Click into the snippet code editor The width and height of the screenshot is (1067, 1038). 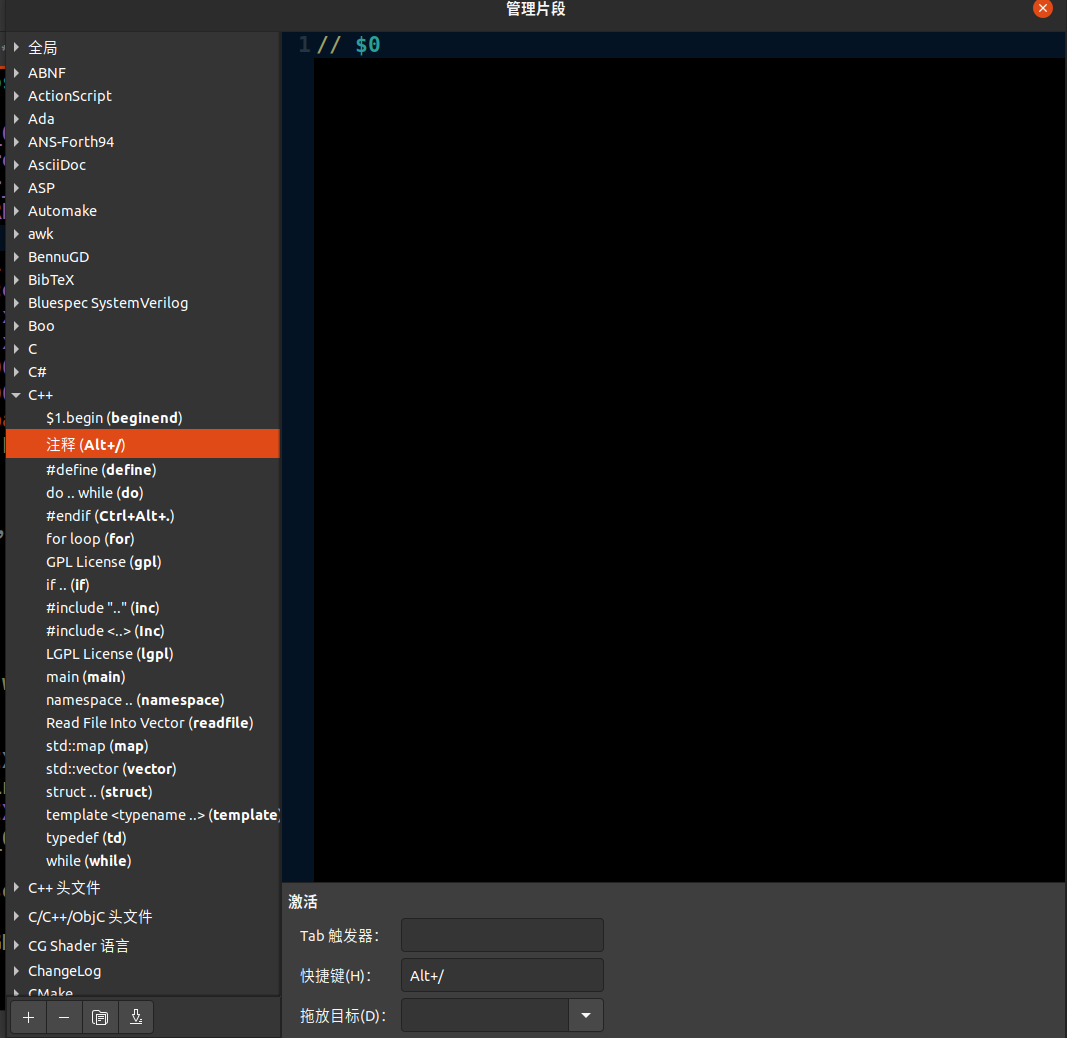pos(689,456)
